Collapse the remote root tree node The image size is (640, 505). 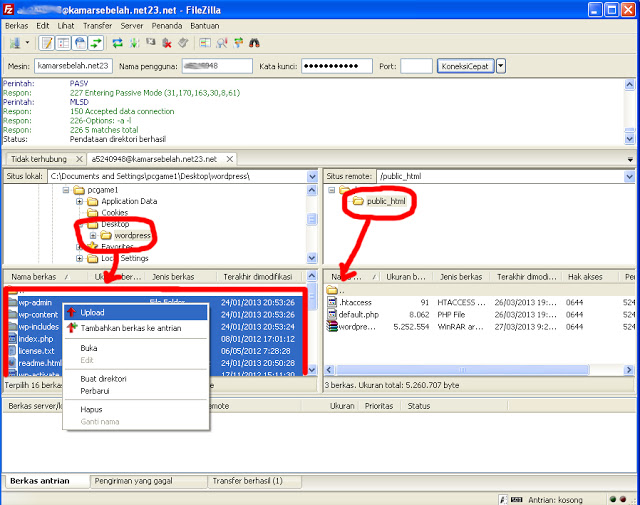pos(331,190)
